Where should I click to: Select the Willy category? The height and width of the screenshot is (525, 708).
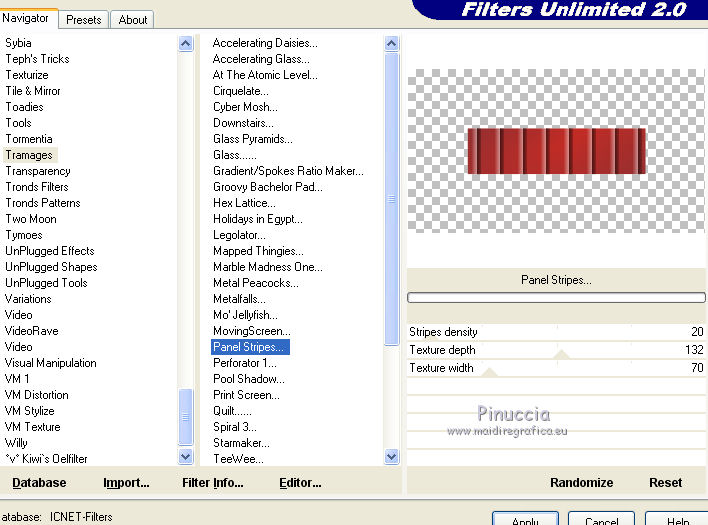(16, 443)
